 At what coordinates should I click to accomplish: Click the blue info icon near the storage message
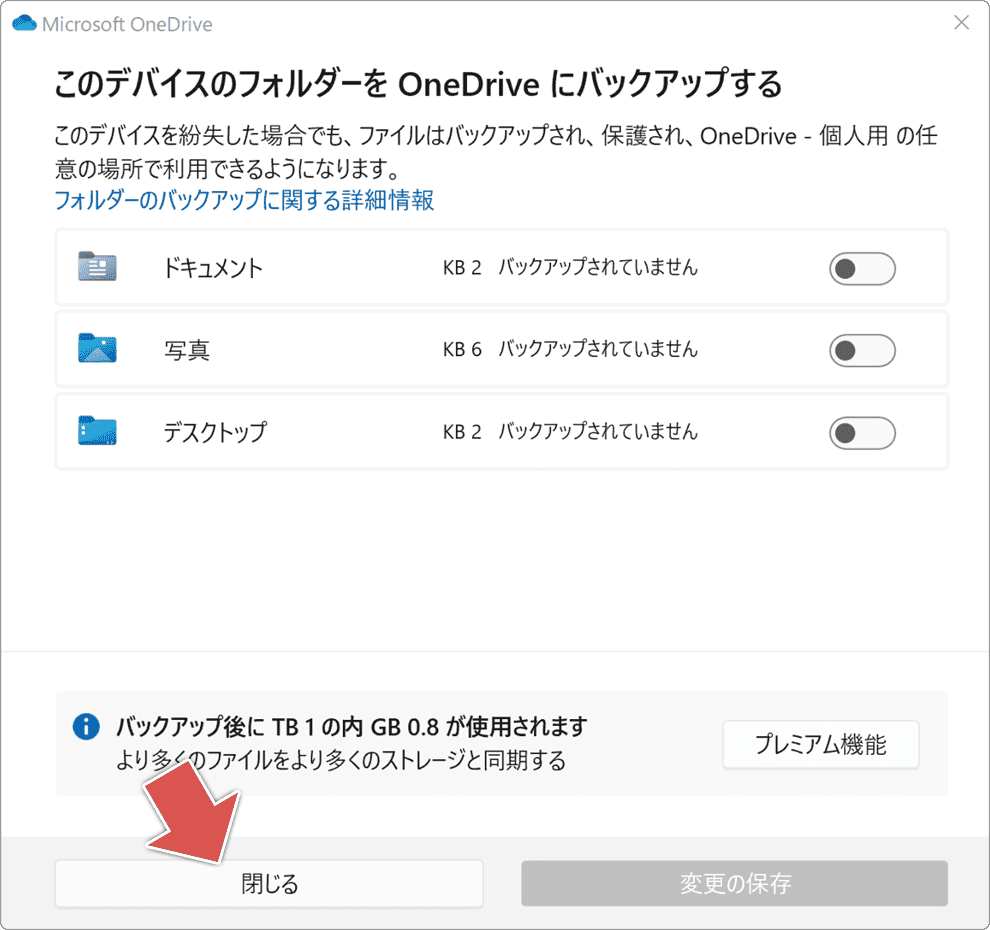pyautogui.click(x=86, y=727)
